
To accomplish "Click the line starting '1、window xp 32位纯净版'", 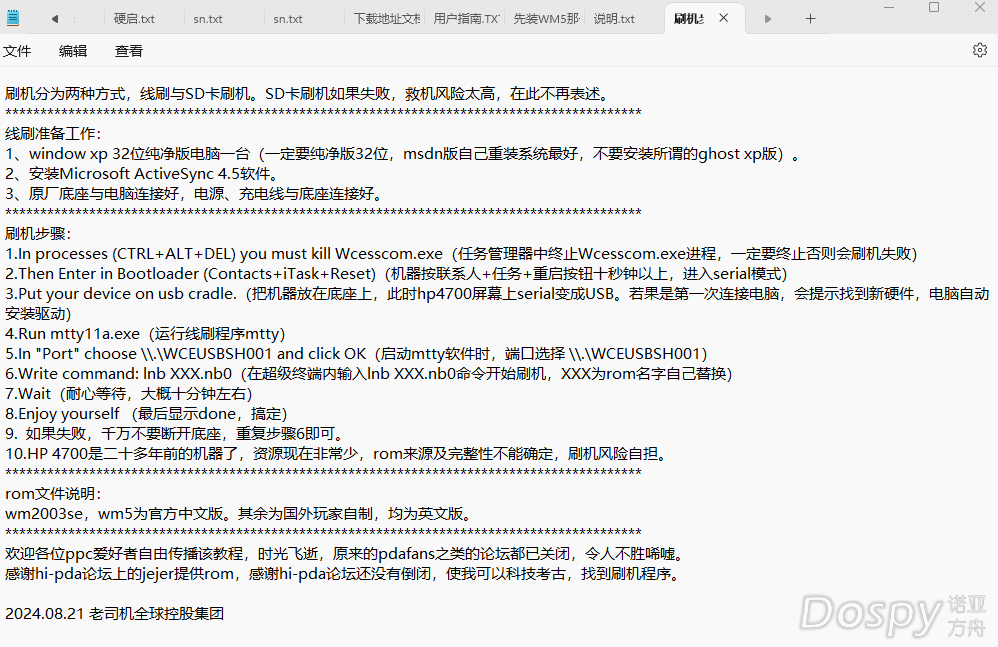I will [x=402, y=154].
